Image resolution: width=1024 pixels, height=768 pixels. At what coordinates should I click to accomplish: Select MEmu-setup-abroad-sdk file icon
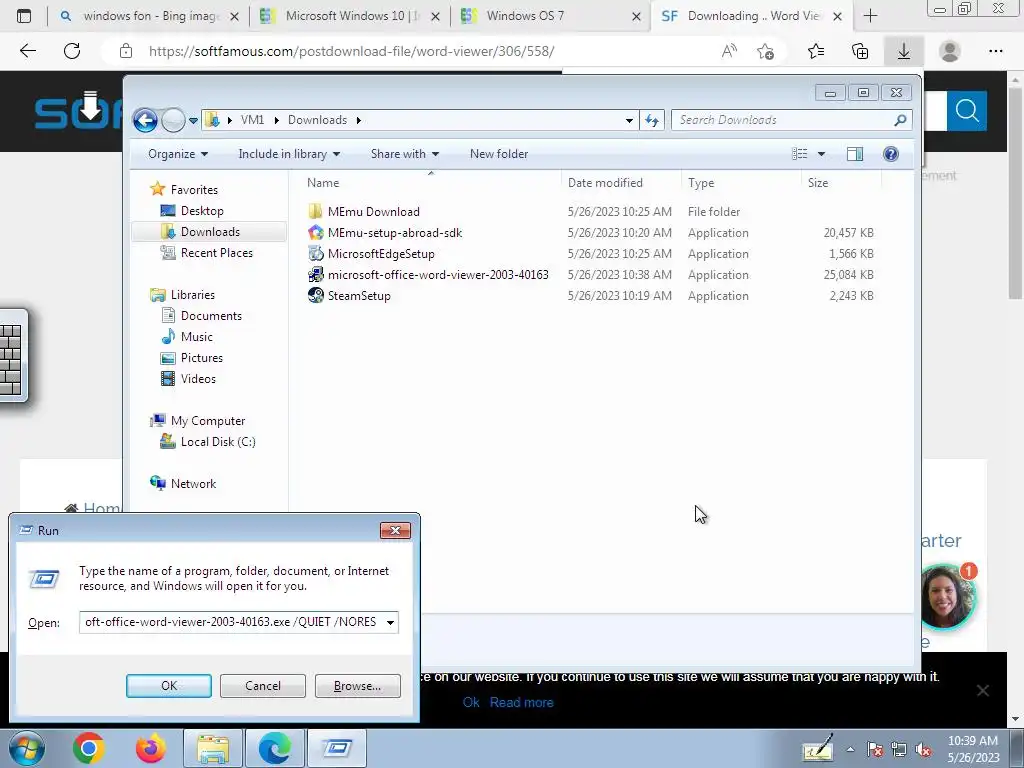(315, 232)
